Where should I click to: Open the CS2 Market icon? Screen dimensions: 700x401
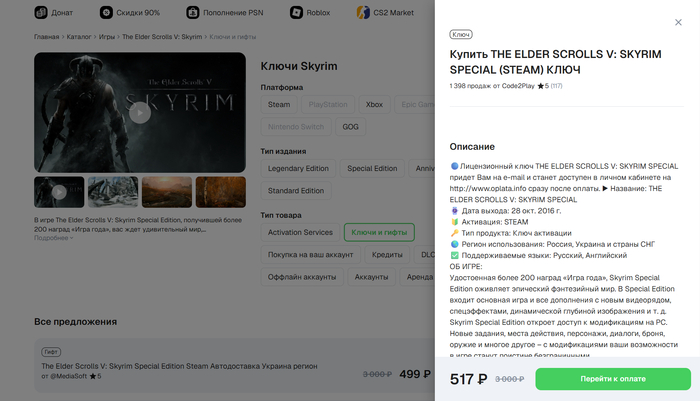363,13
